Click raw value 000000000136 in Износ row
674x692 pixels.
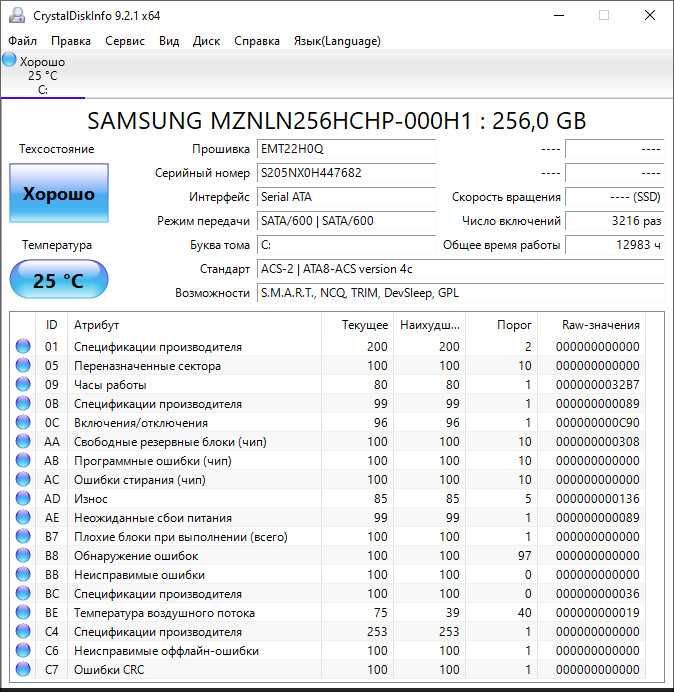(x=598, y=499)
